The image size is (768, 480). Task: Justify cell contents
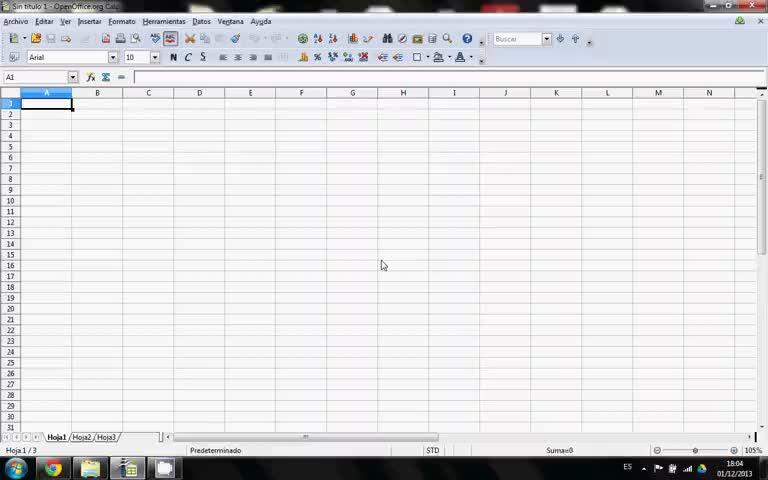268,57
